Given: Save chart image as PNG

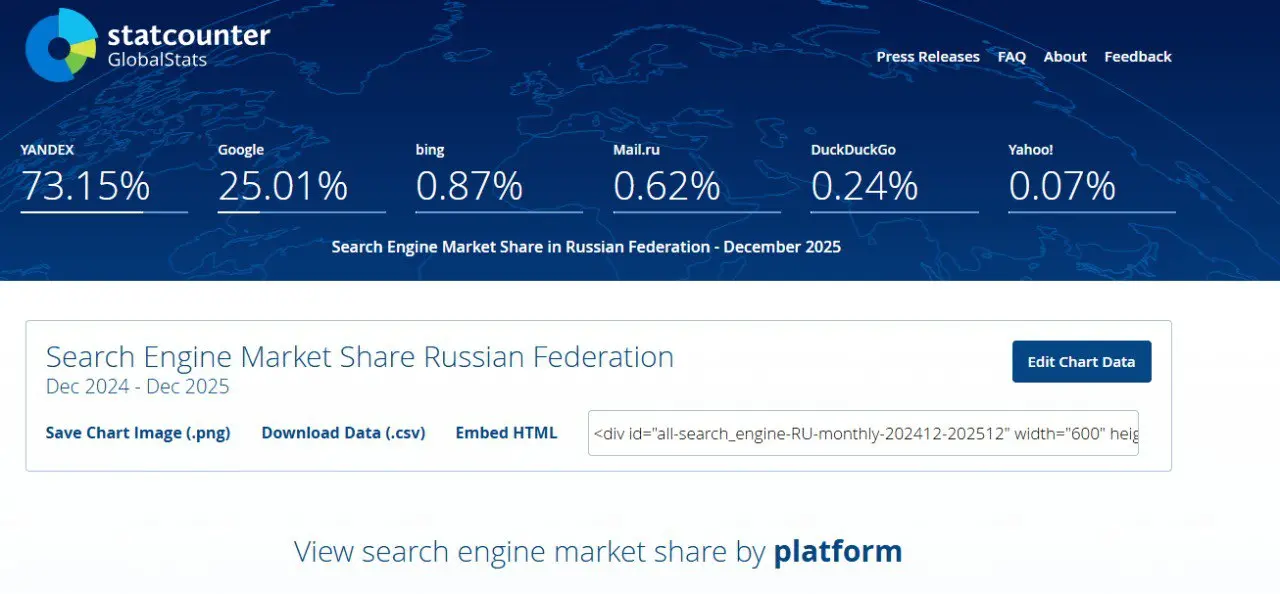Looking at the screenshot, I should click(x=138, y=433).
